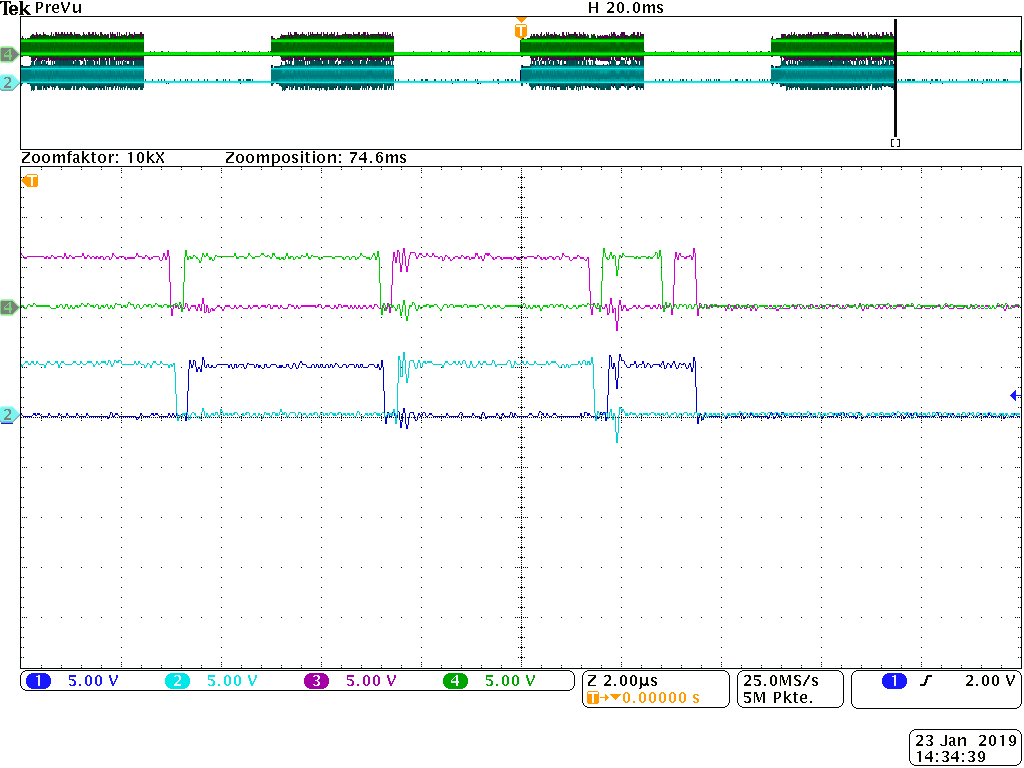
Task: Click the Z 2.00µs zoom timebase readout
Action: tap(622, 681)
